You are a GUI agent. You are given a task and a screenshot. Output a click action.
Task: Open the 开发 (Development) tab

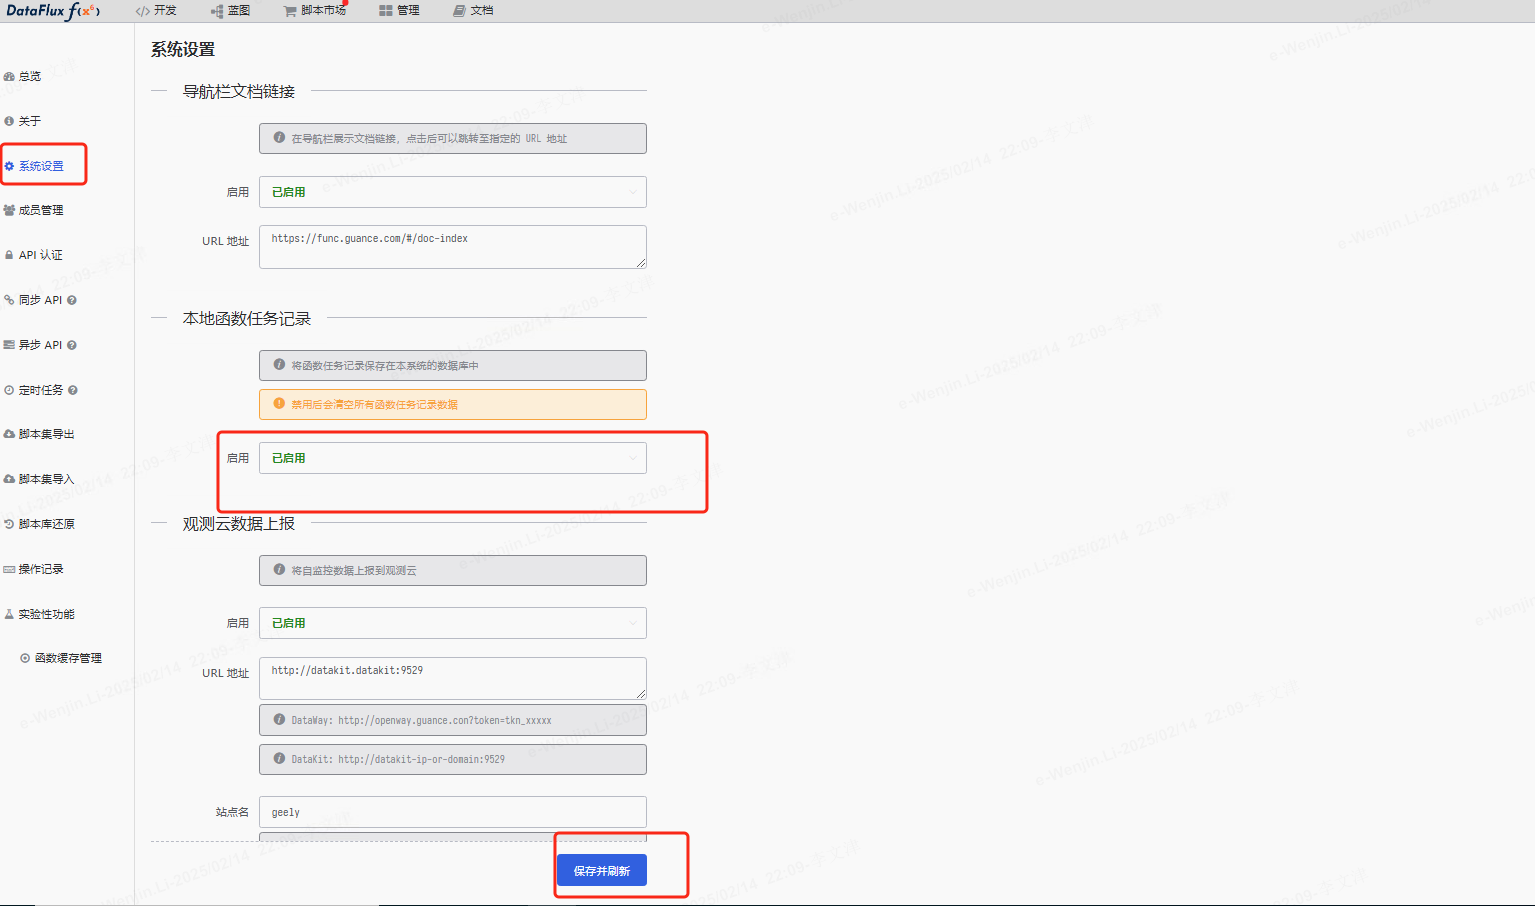pyautogui.click(x=156, y=11)
